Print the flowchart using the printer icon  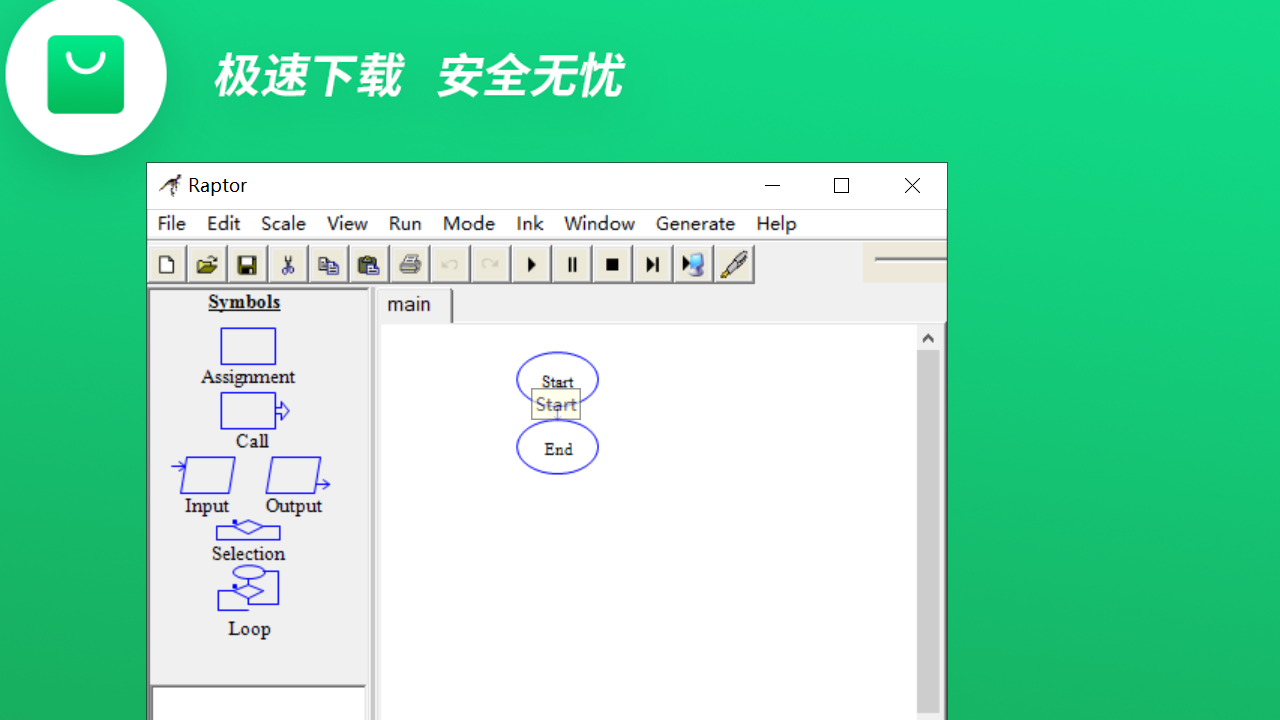(x=410, y=263)
